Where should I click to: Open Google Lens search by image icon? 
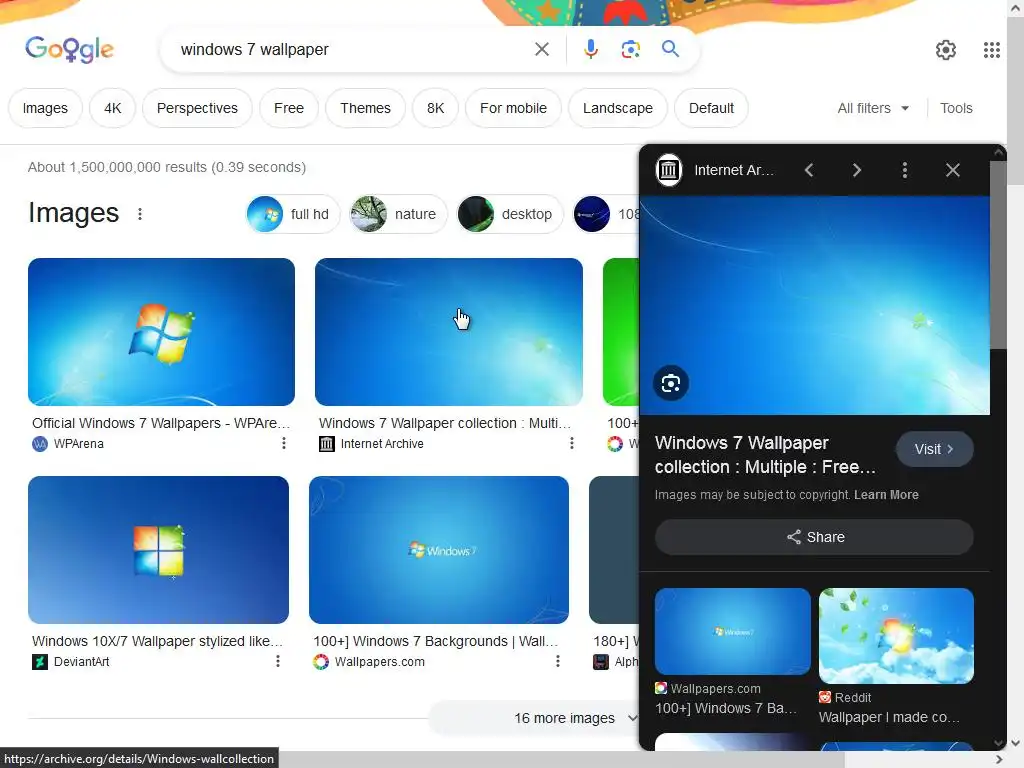(630, 49)
